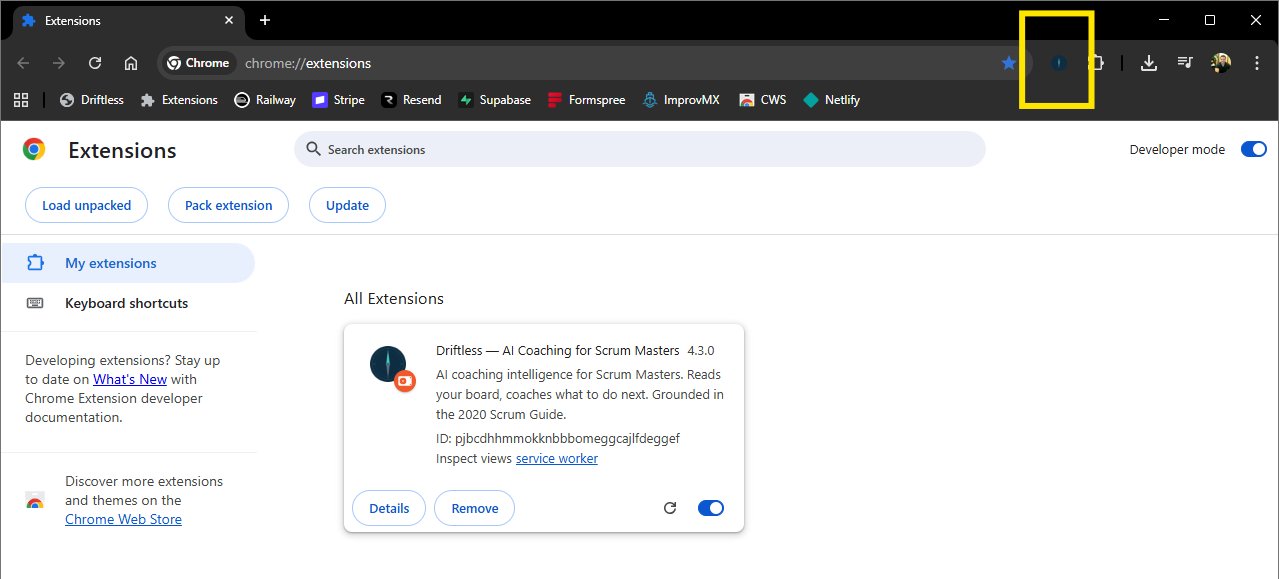Bookmark star icon in address bar
This screenshot has width=1279, height=579.
coord(1009,63)
